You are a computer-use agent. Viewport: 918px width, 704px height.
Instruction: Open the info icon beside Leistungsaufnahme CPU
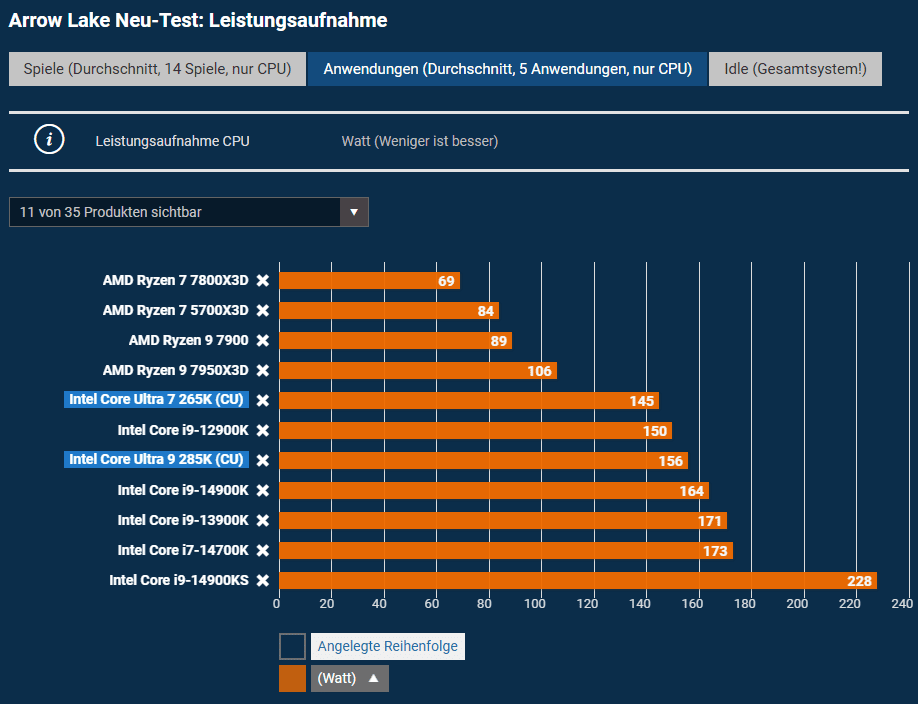49,140
